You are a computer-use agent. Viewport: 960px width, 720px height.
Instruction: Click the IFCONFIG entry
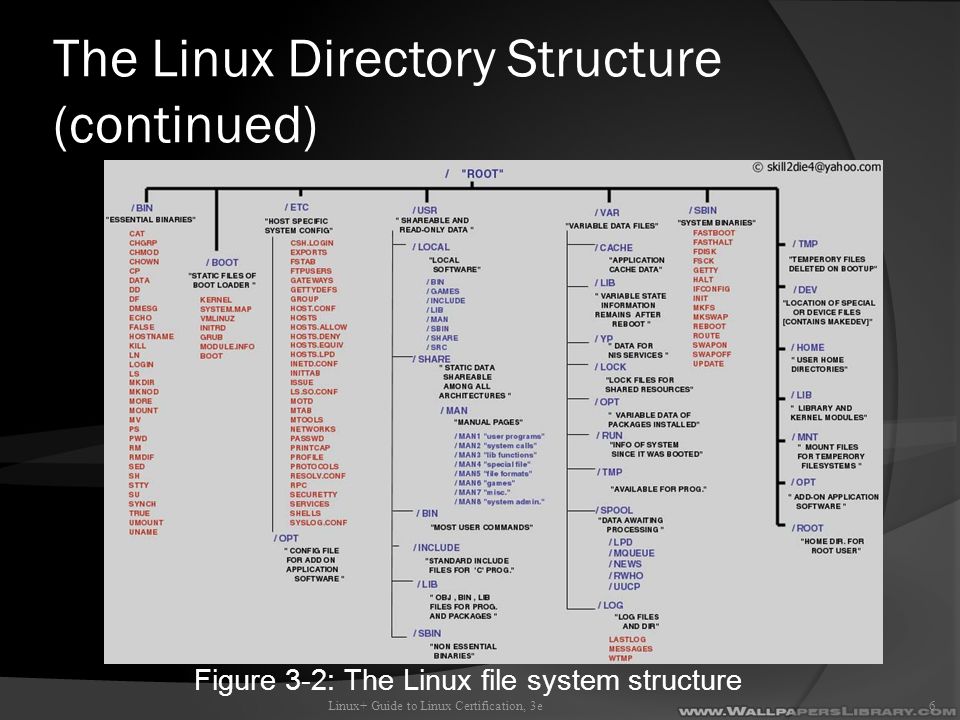tap(711, 289)
